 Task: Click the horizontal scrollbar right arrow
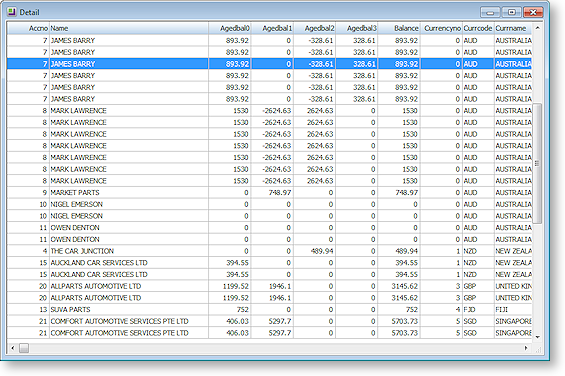point(526,348)
